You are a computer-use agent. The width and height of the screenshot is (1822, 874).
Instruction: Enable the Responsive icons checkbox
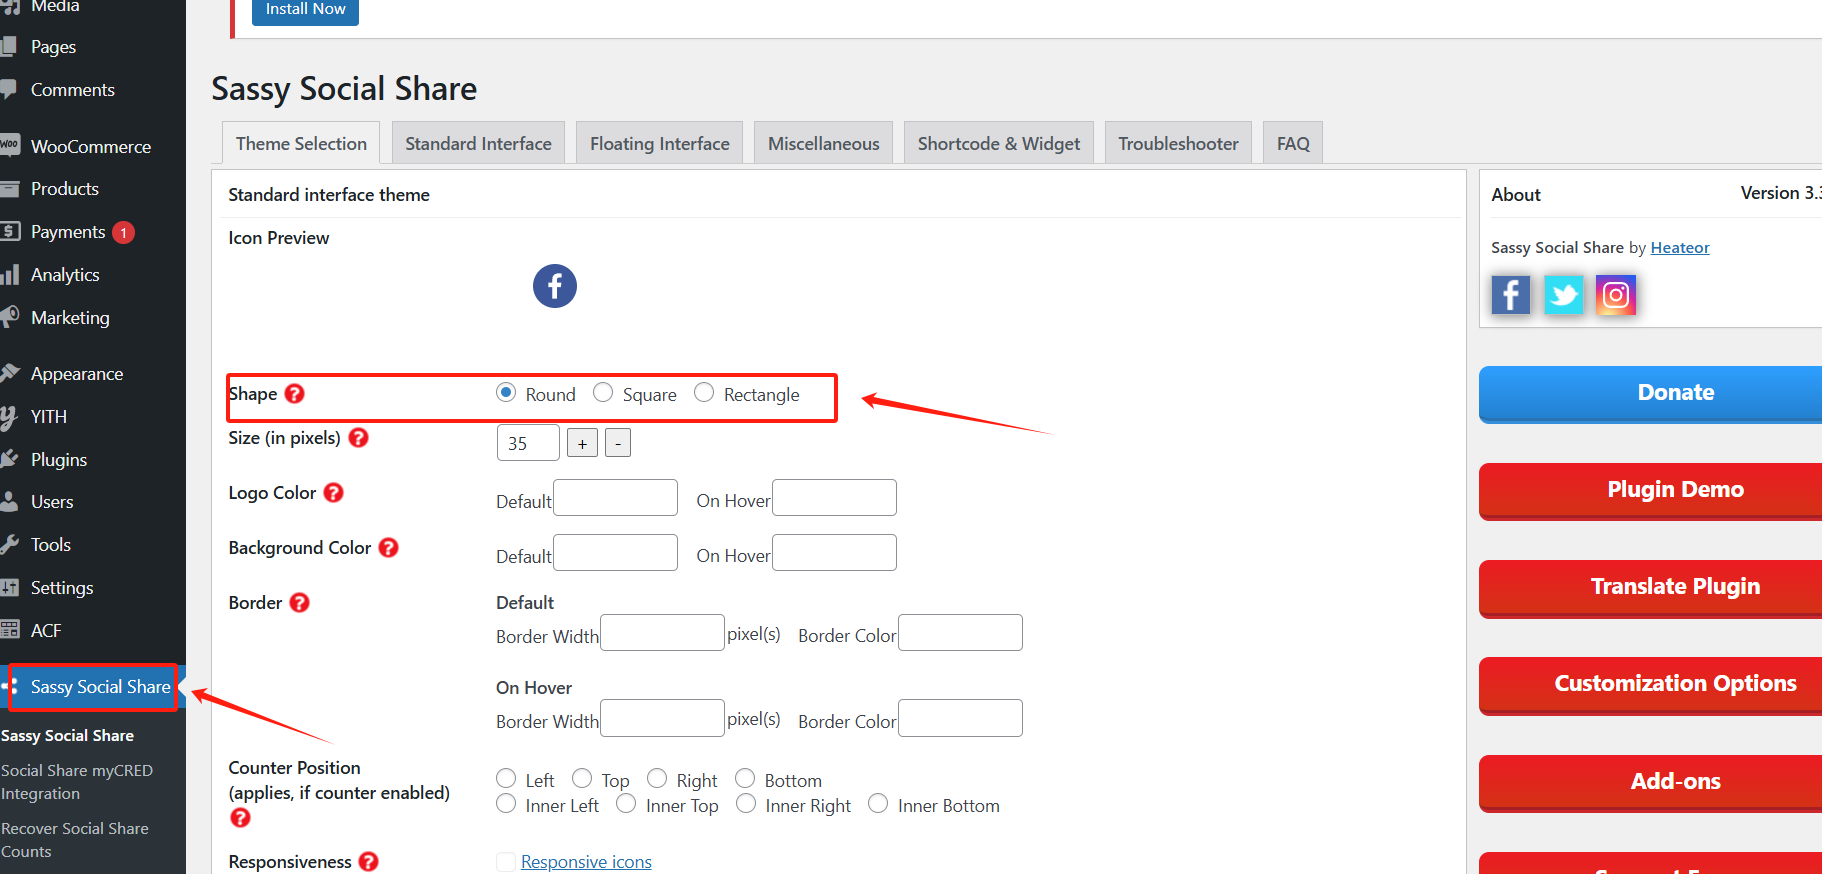pos(506,862)
